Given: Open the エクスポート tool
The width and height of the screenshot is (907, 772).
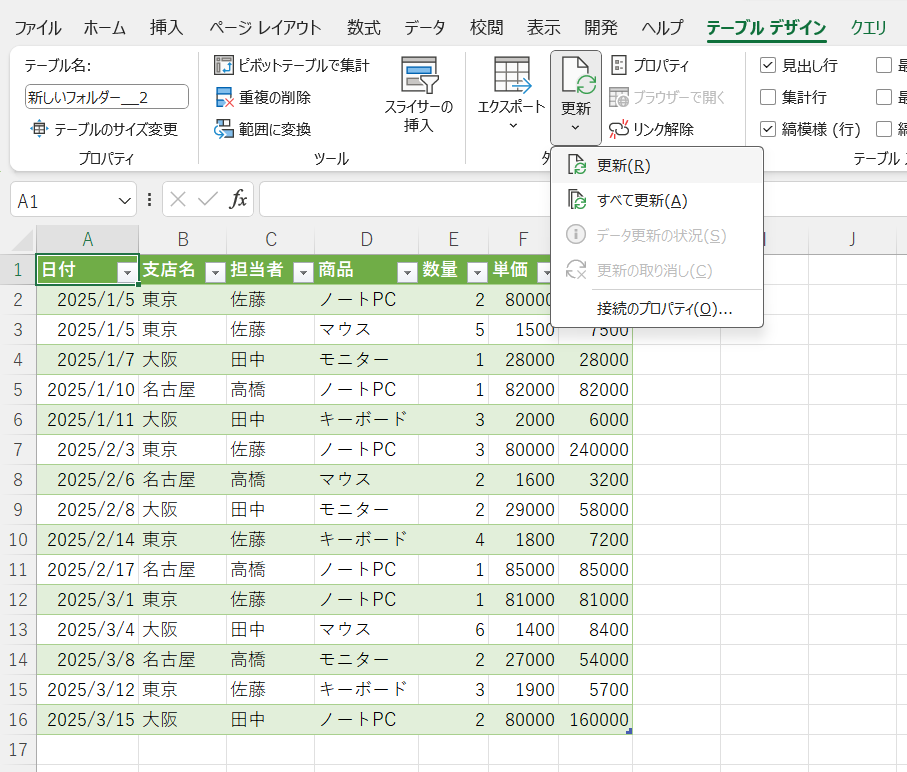Looking at the screenshot, I should (x=513, y=95).
